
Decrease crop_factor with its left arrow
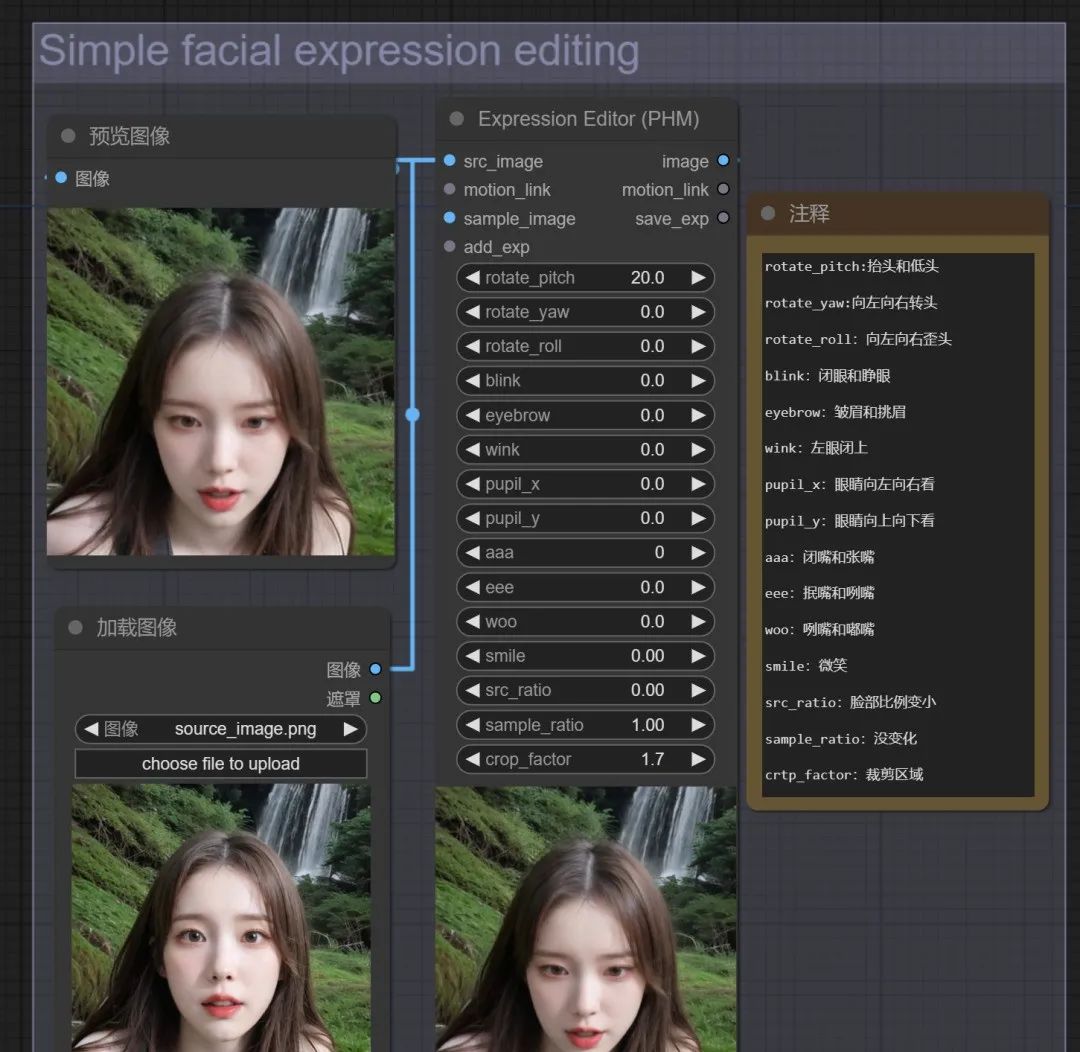(x=472, y=759)
